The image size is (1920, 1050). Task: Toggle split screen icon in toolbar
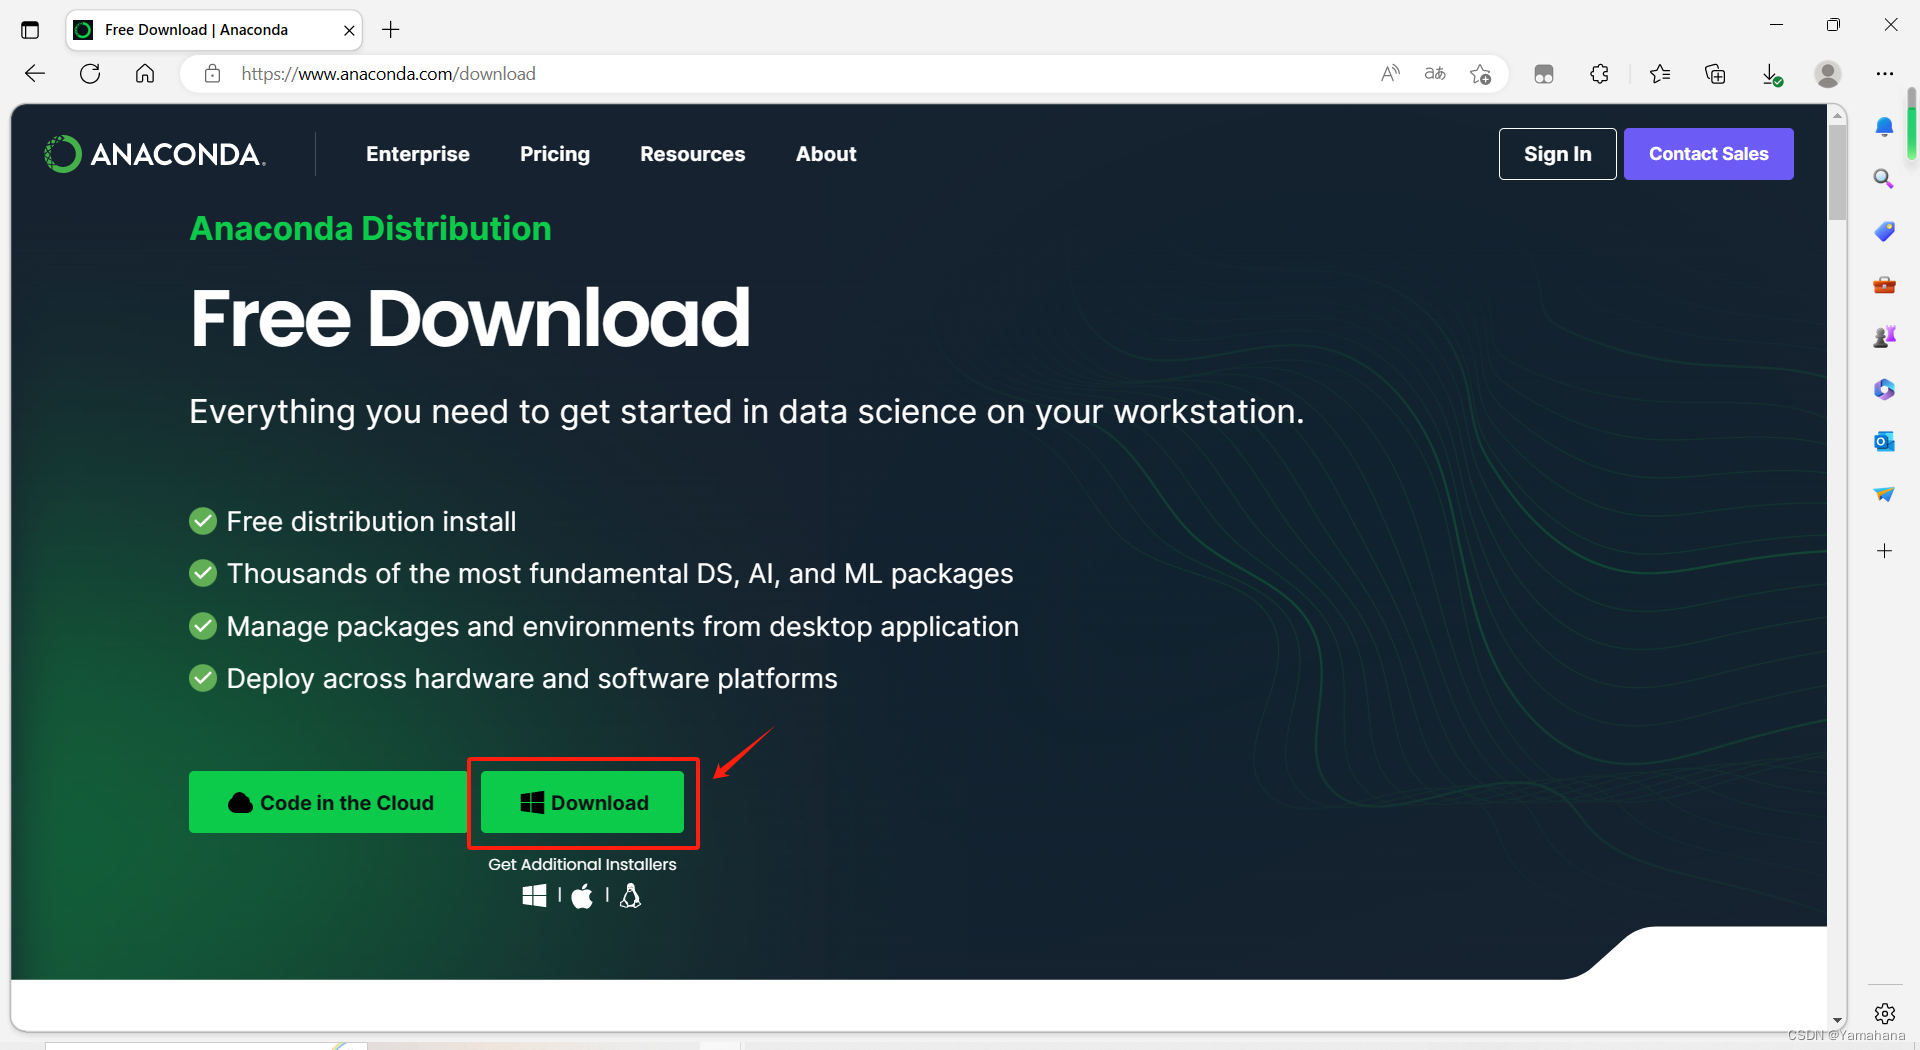pos(1544,74)
